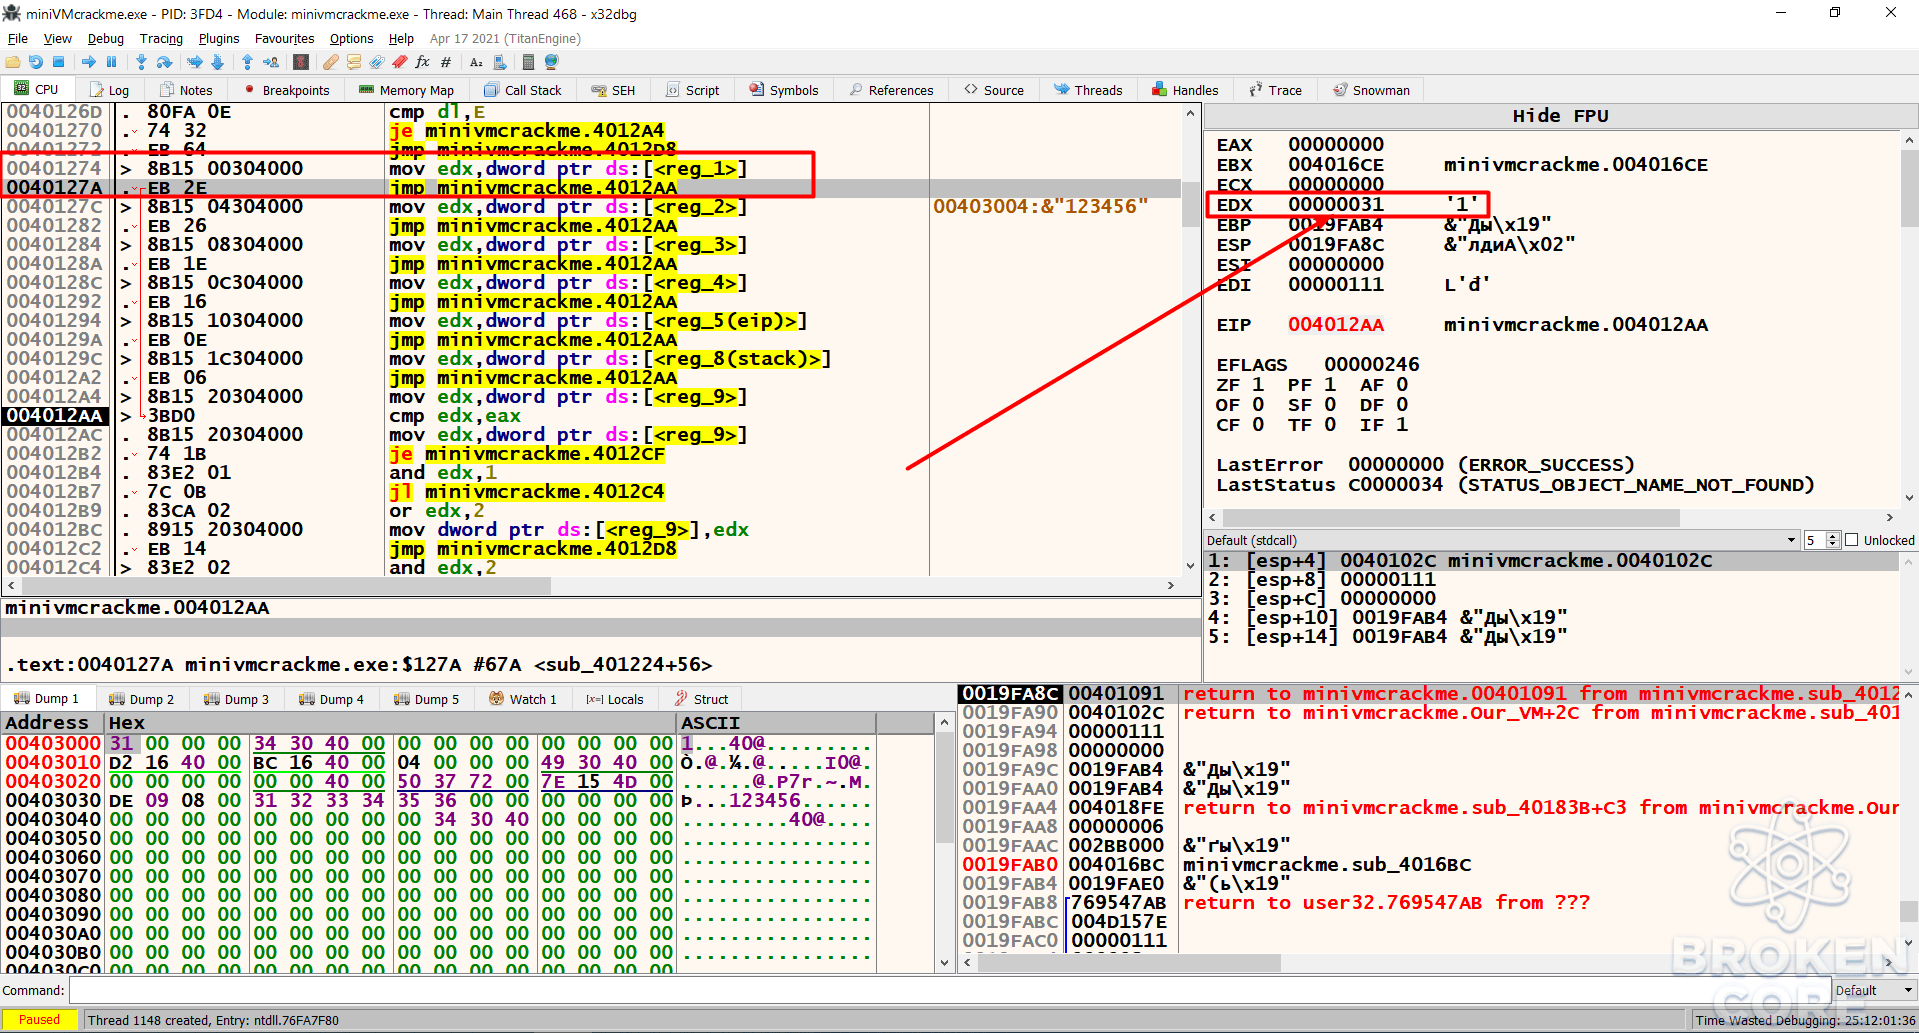Click the Command input field
This screenshot has height=1033, width=1919.
(x=948, y=991)
